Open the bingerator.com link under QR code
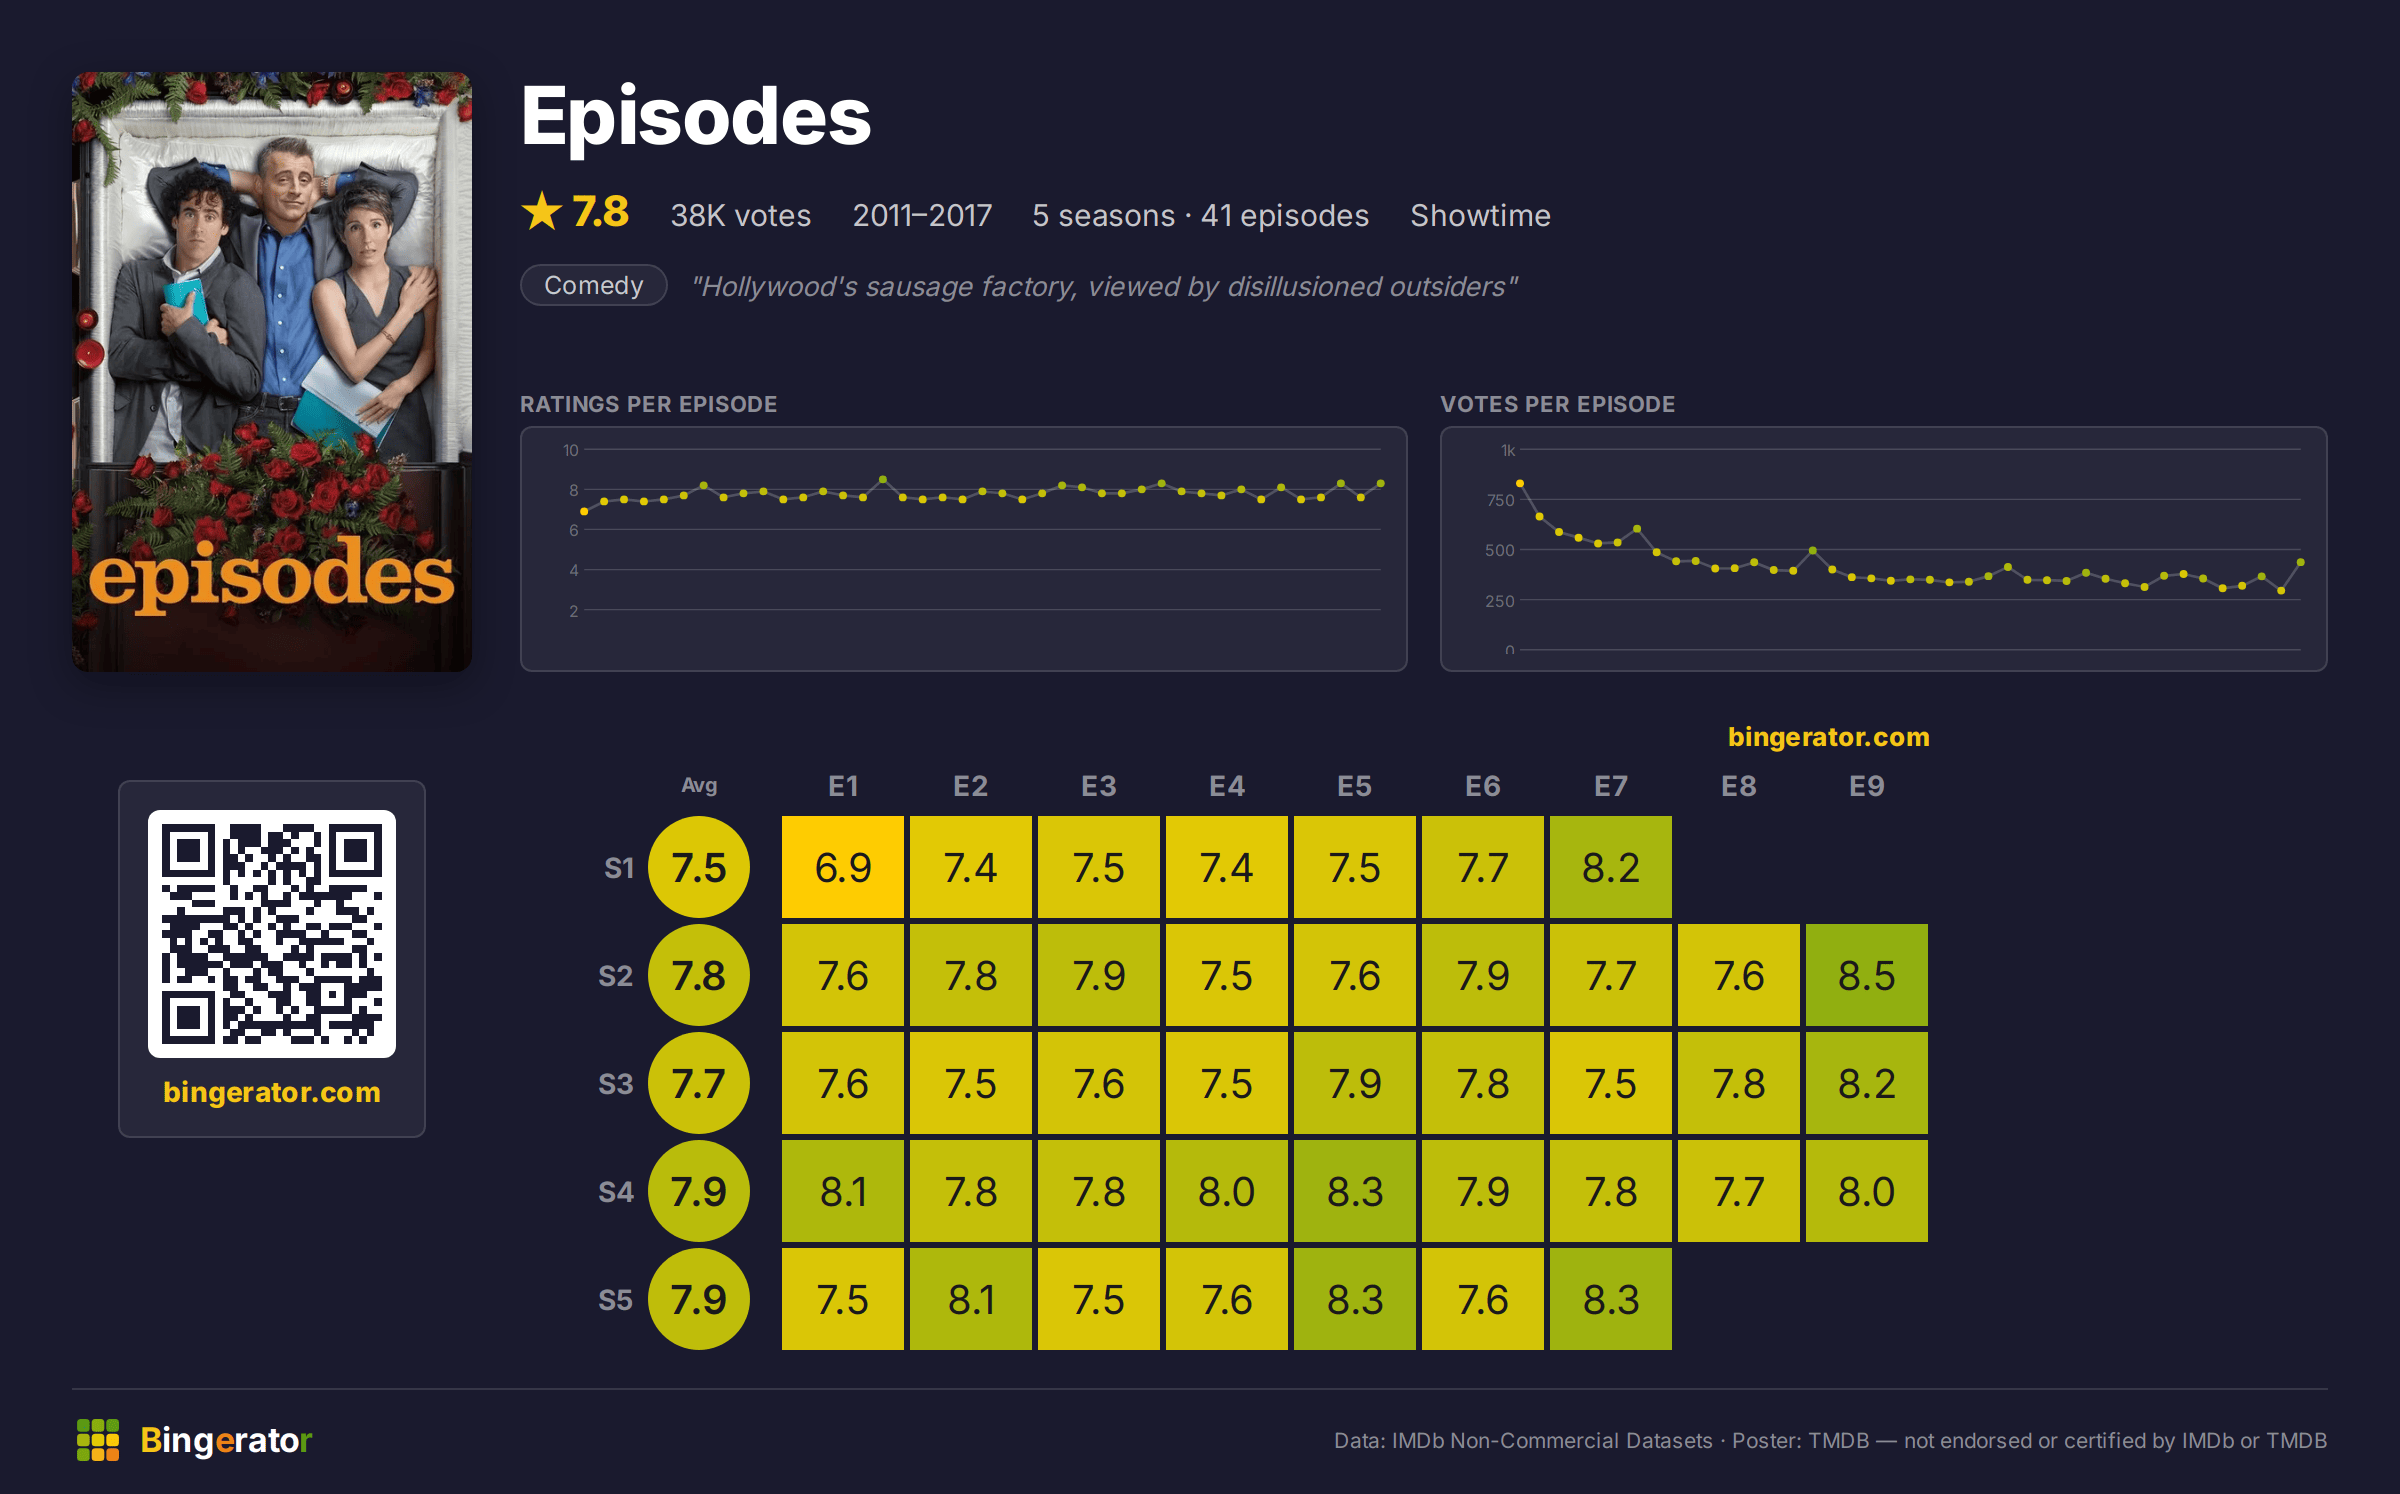The height and width of the screenshot is (1494, 2400). click(272, 1092)
